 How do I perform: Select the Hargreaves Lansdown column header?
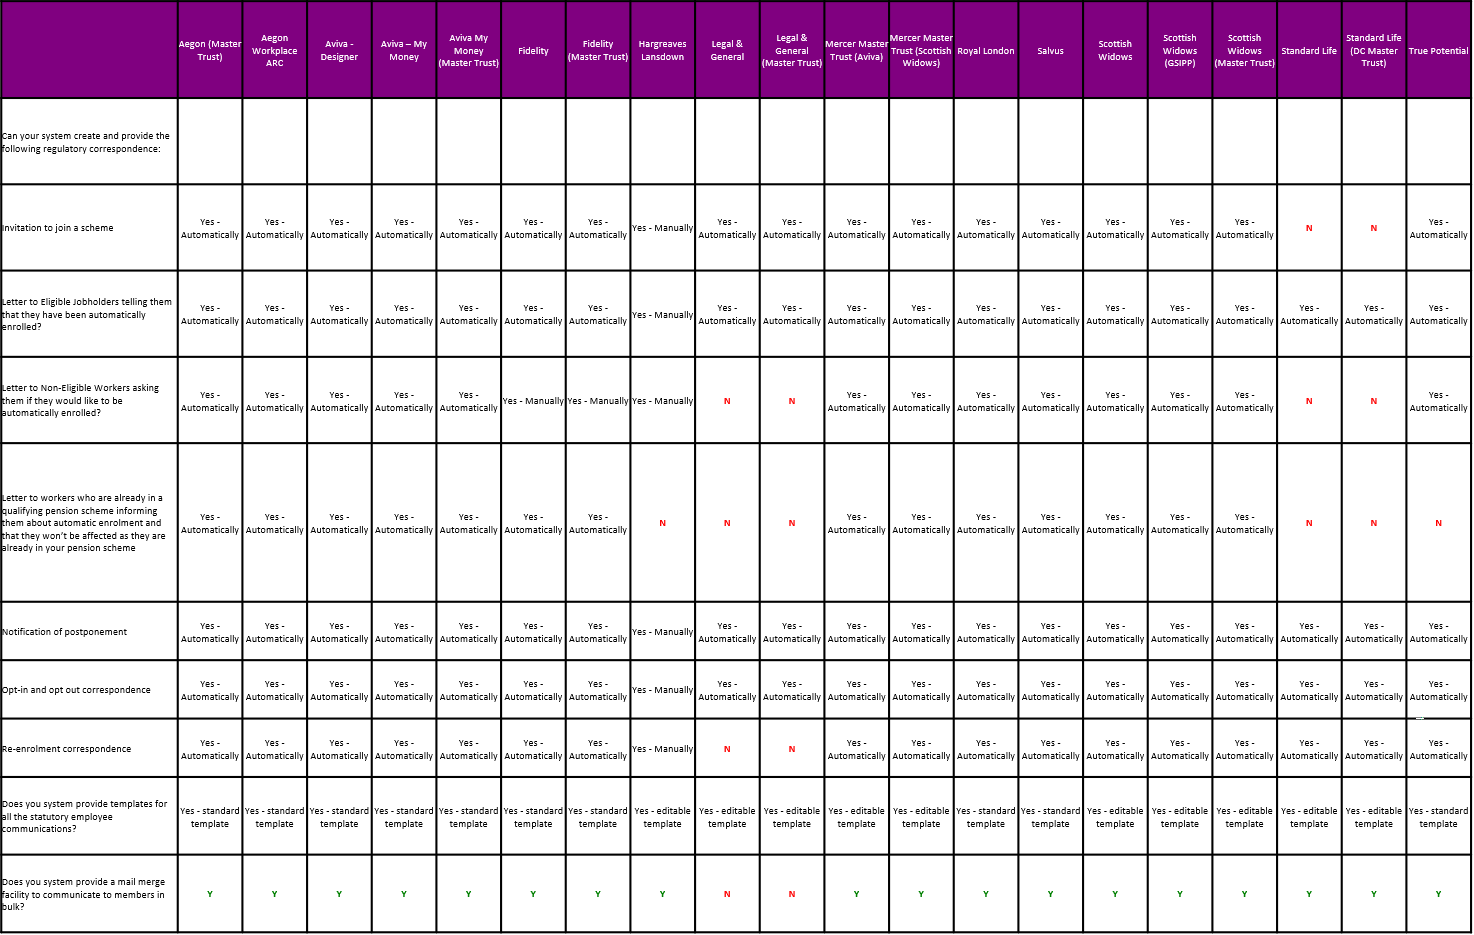pyautogui.click(x=663, y=50)
